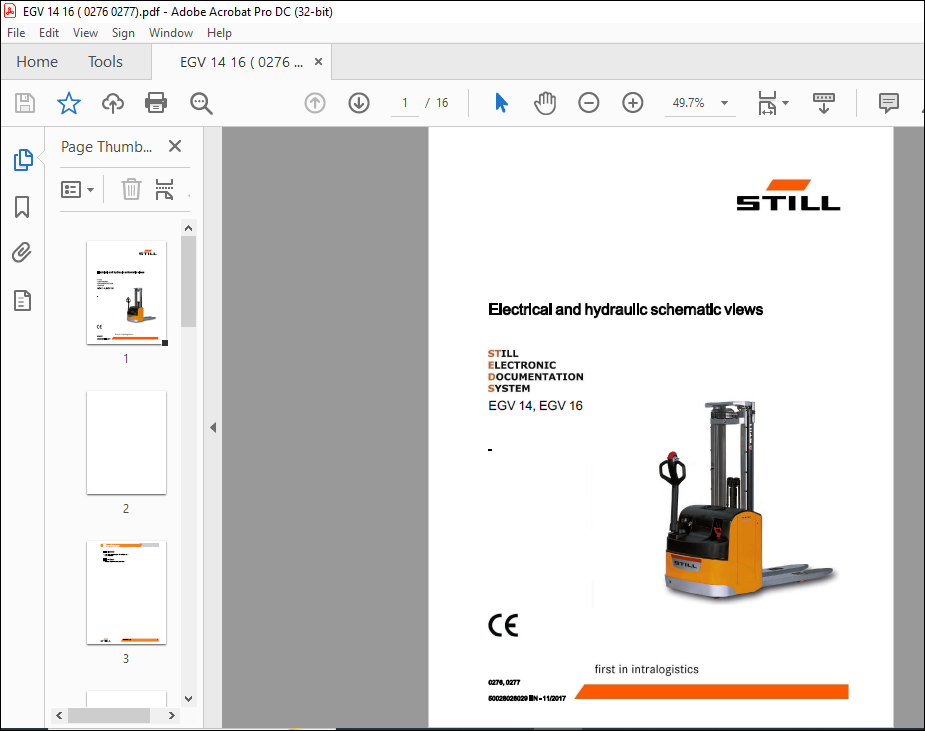Open zoom level 49.7% dropdown
Viewport: 925px width, 731px height.
[724, 103]
